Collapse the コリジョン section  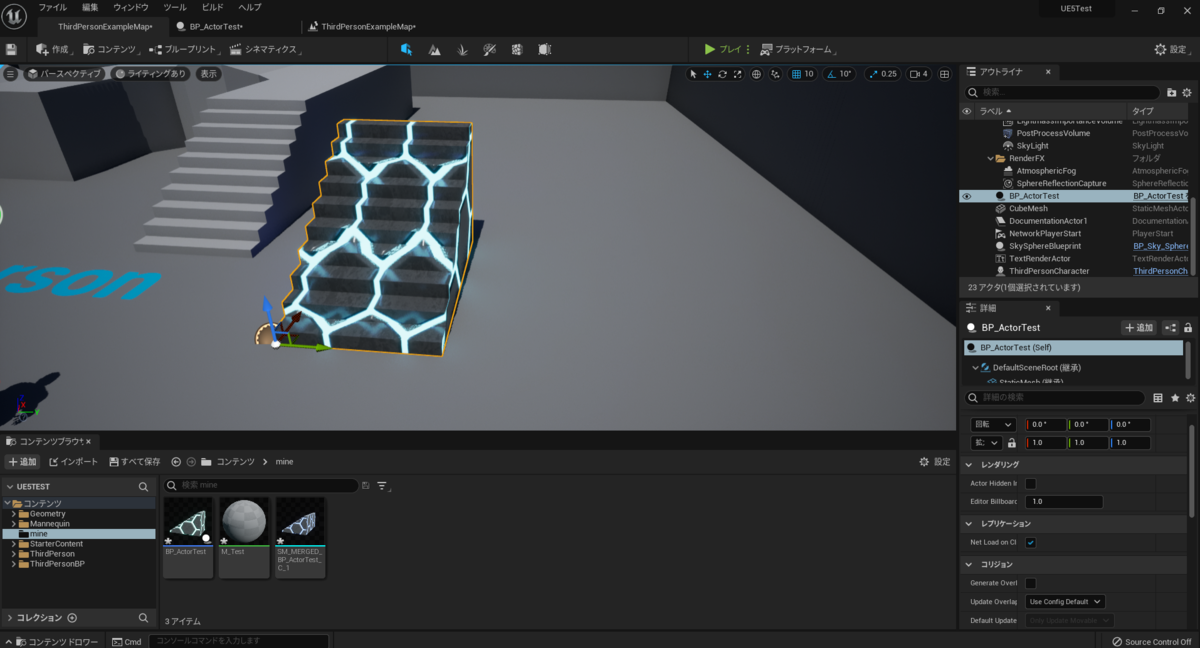[x=968, y=564]
